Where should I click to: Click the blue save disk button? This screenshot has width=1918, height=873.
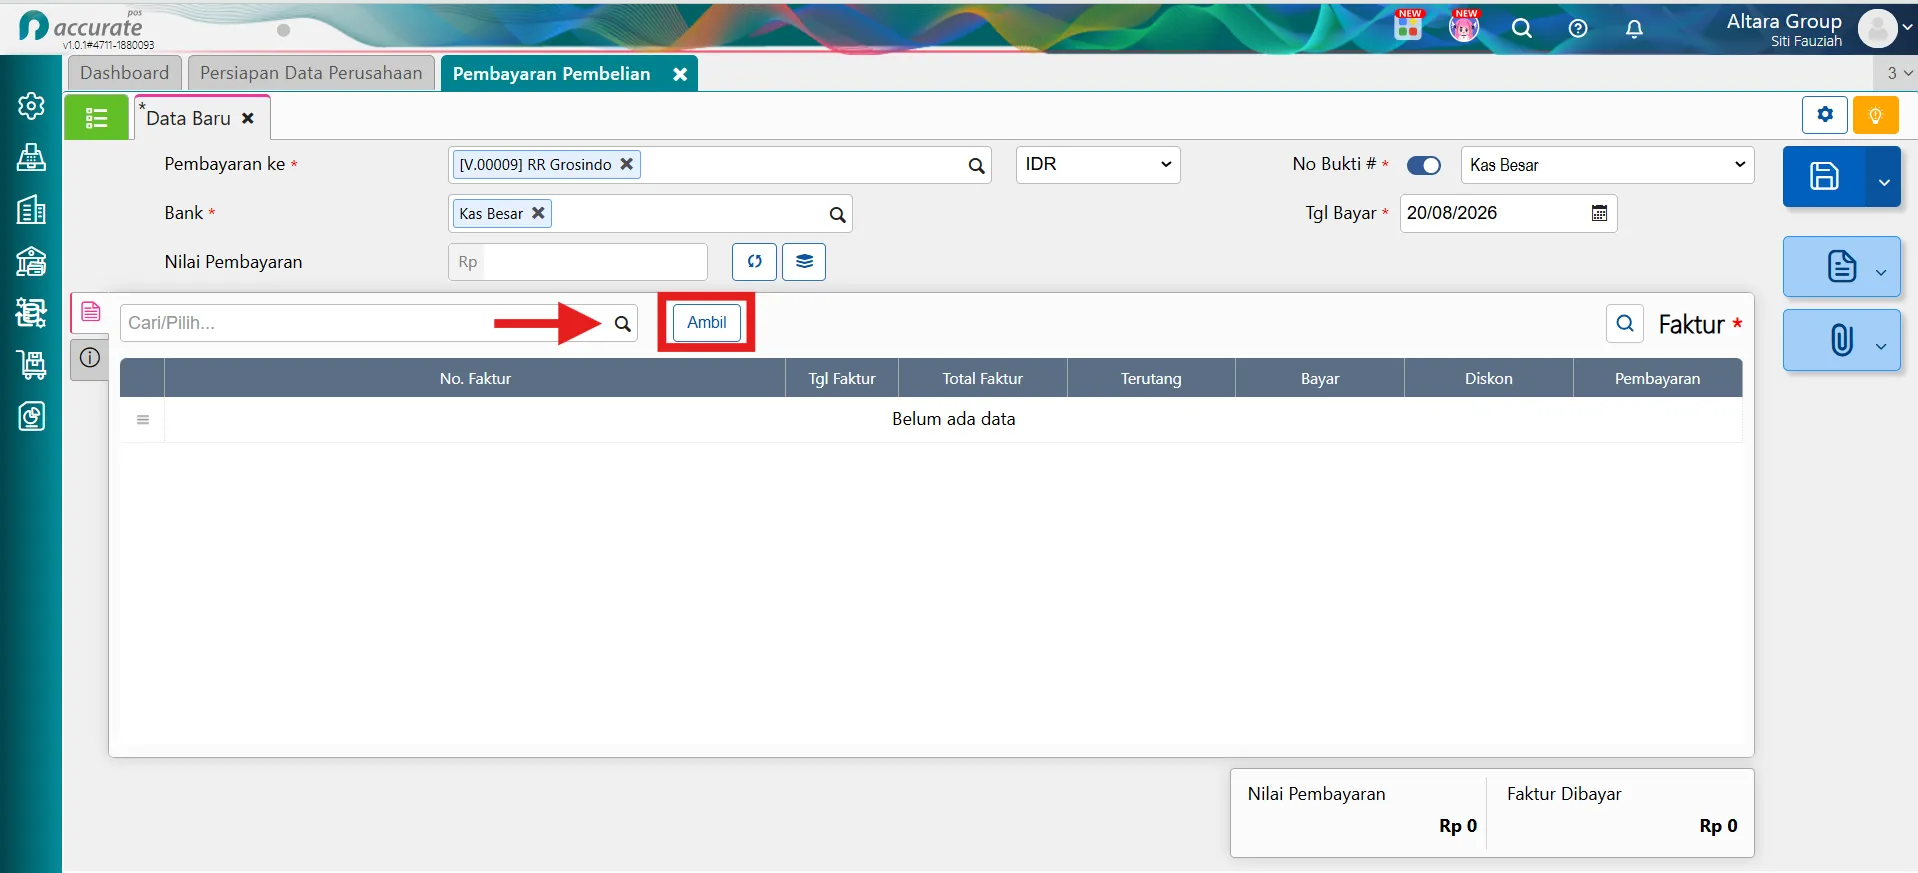click(x=1824, y=177)
